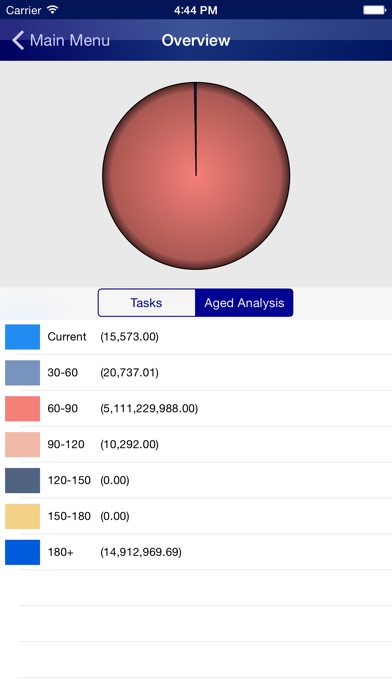The image size is (392, 696).
Task: Click the Overview title in header
Action: point(196,40)
